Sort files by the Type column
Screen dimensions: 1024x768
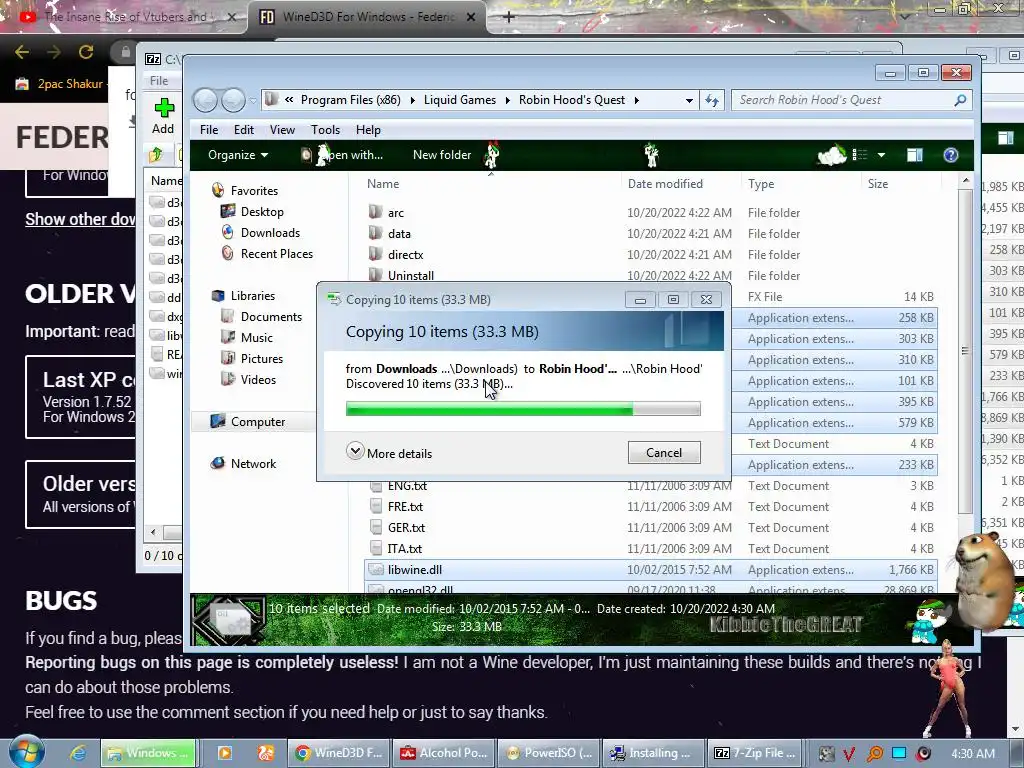pyautogui.click(x=761, y=184)
